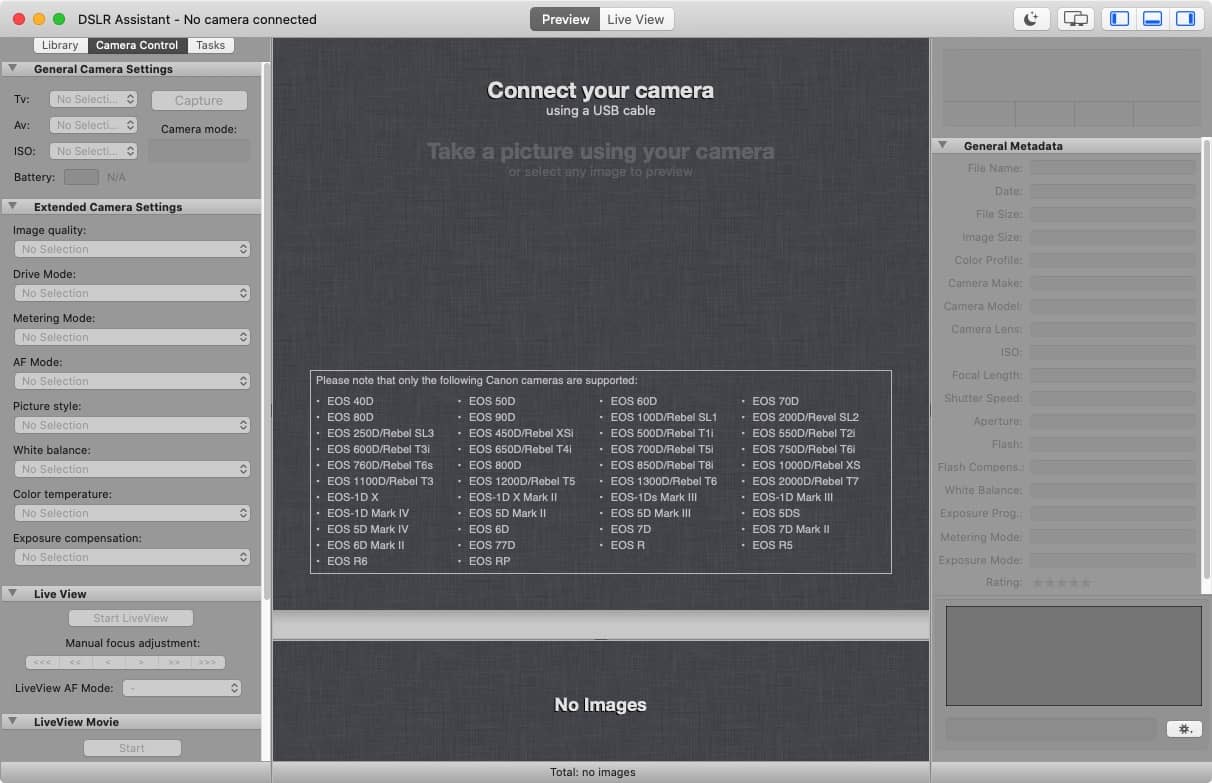The height and width of the screenshot is (783, 1212).
Task: Click the text field beside the gear button
Action: click(1053, 729)
